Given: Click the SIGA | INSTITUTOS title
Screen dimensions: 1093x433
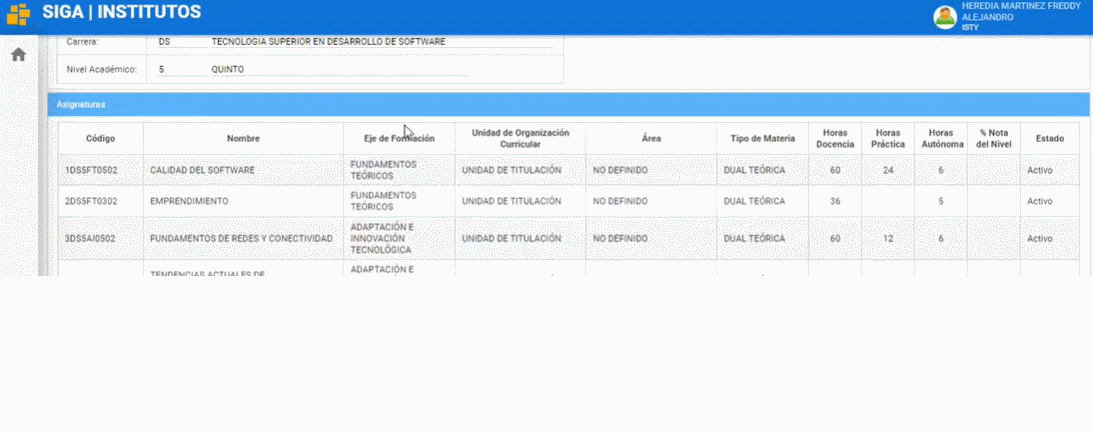Looking at the screenshot, I should 121,13.
